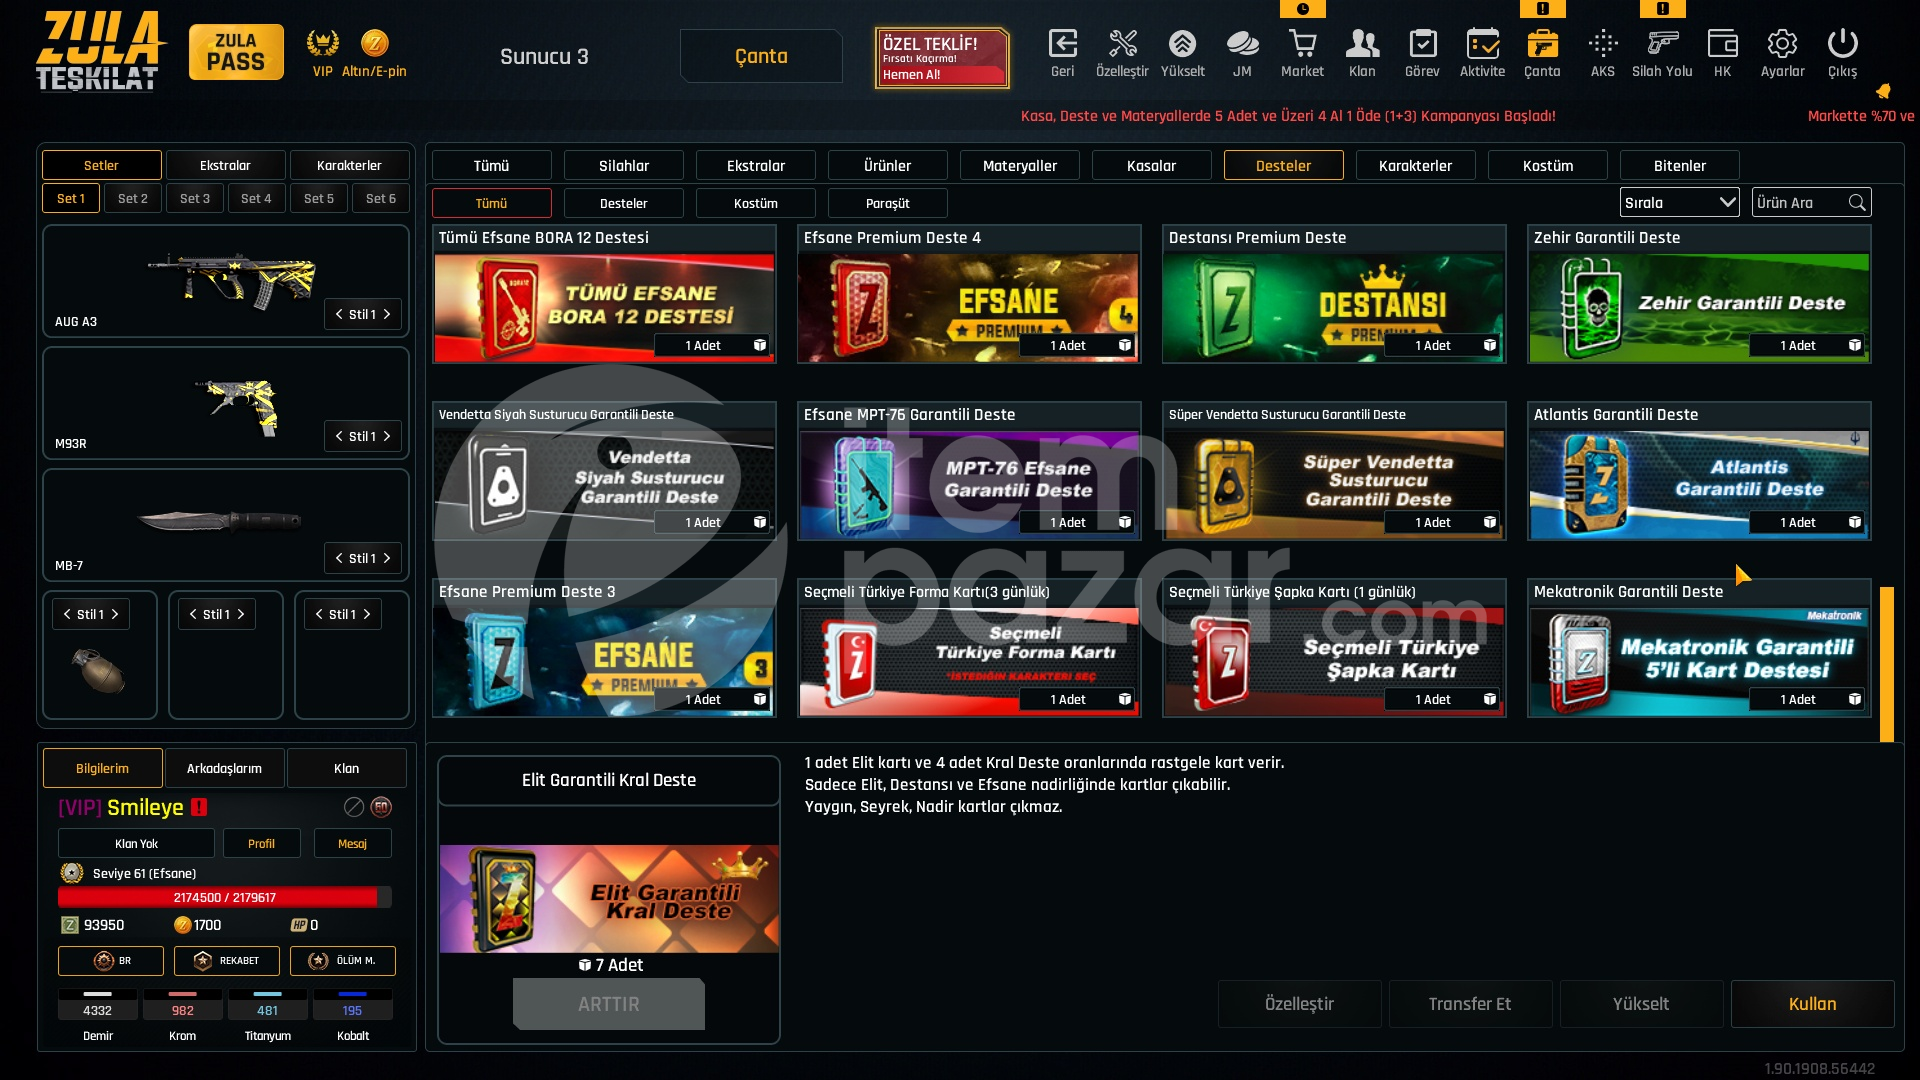Select the Set 3 loadout tab
The image size is (1920, 1080).
[195, 198]
